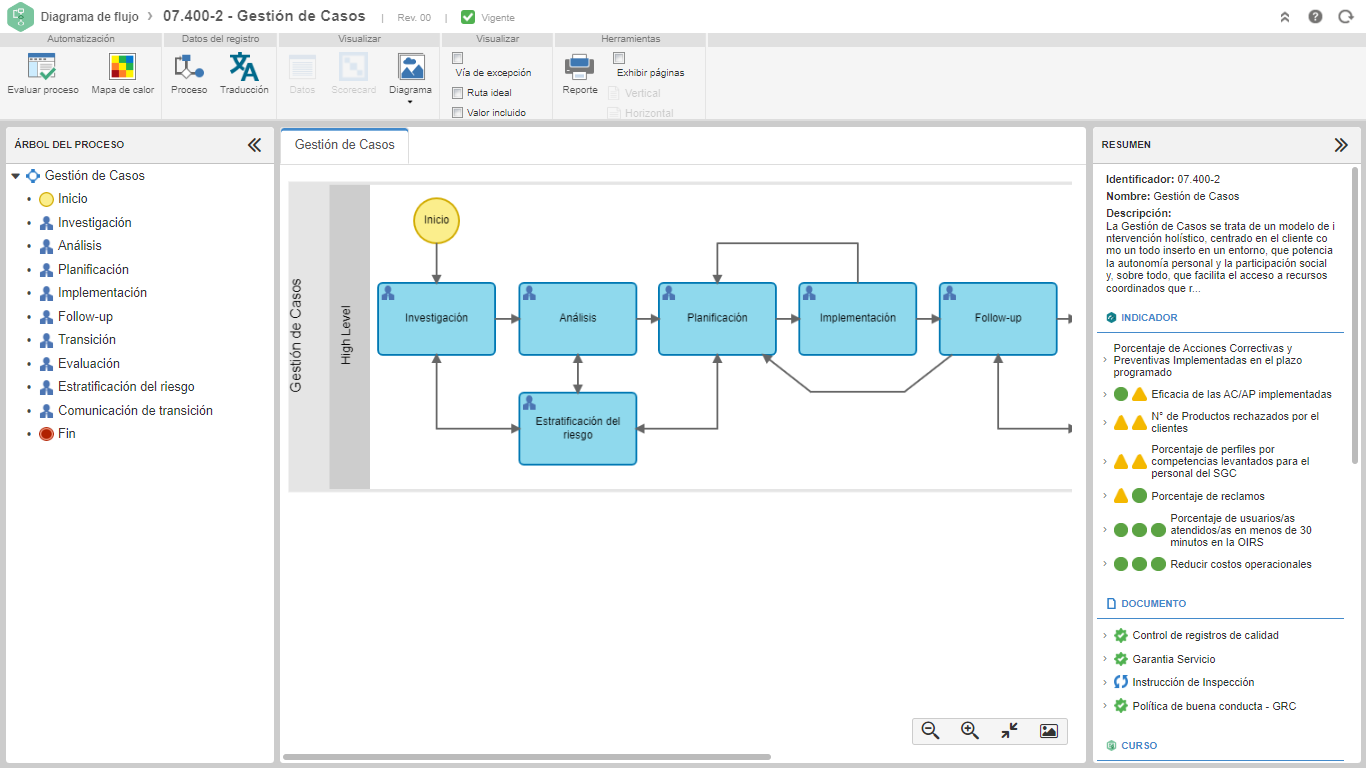Open Política de buena conducta - GRC
The height and width of the screenshot is (768, 1366).
tap(1214, 707)
